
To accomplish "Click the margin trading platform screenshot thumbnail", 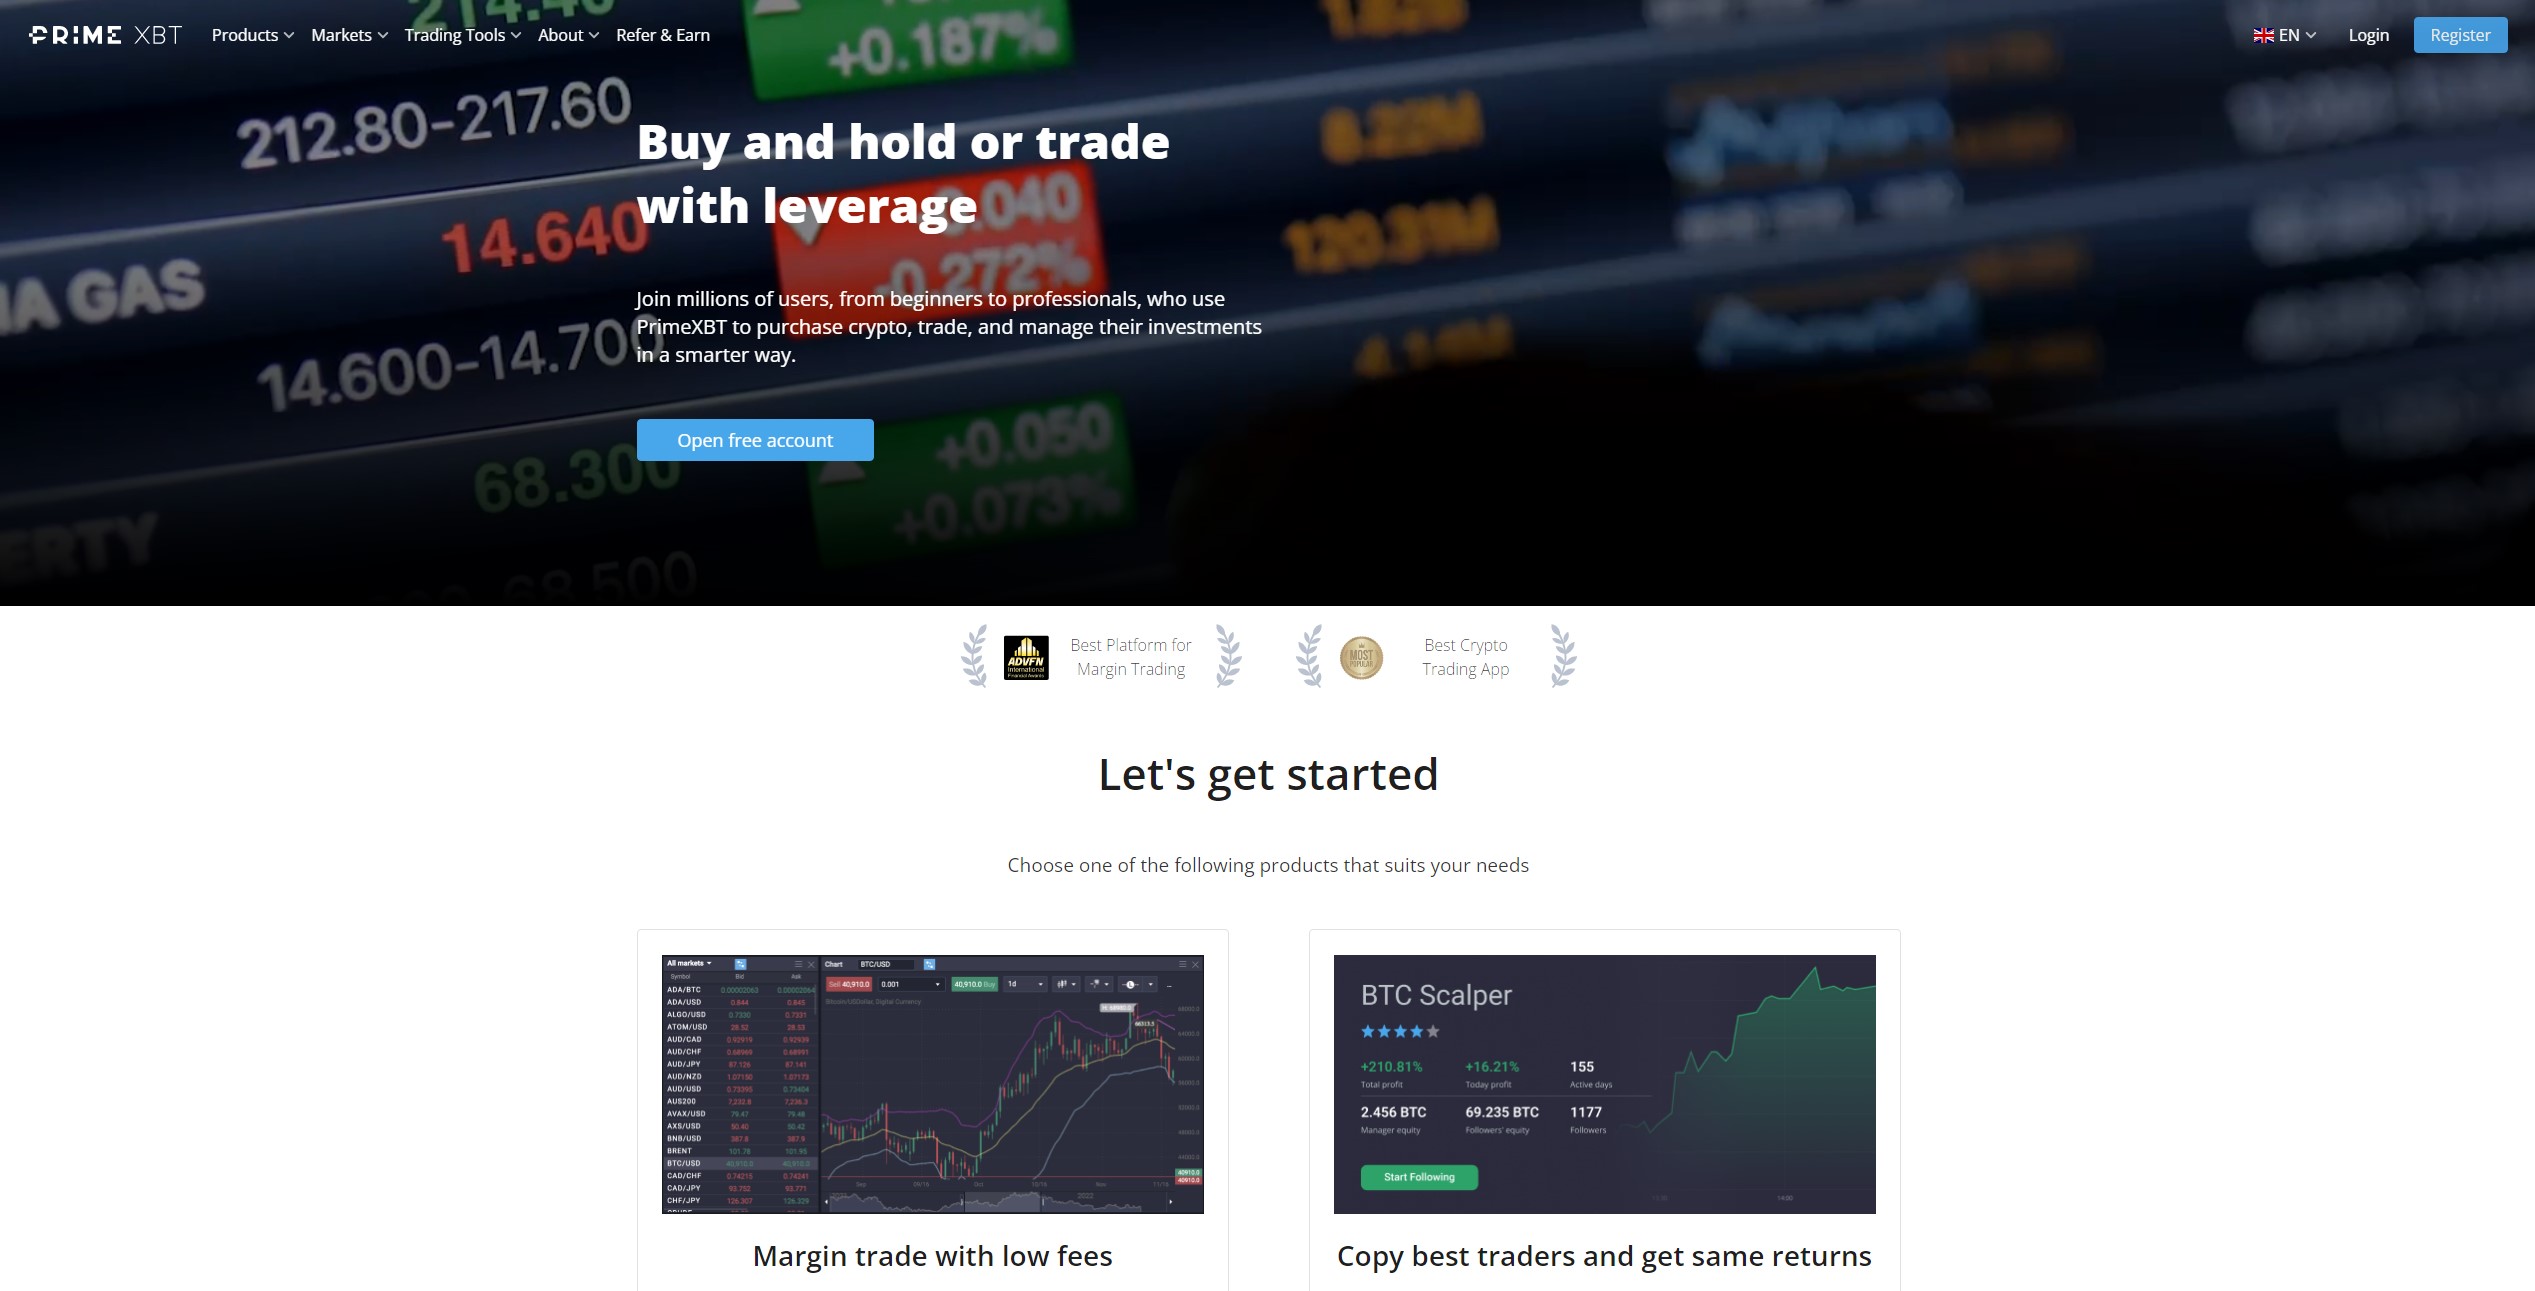I will point(932,1084).
